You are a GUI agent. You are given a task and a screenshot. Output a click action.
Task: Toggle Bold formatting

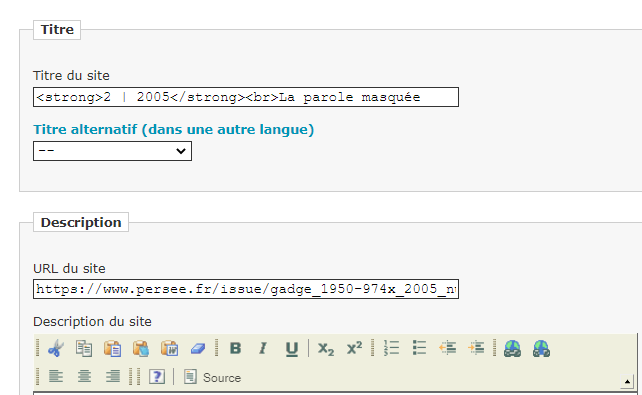(x=235, y=348)
